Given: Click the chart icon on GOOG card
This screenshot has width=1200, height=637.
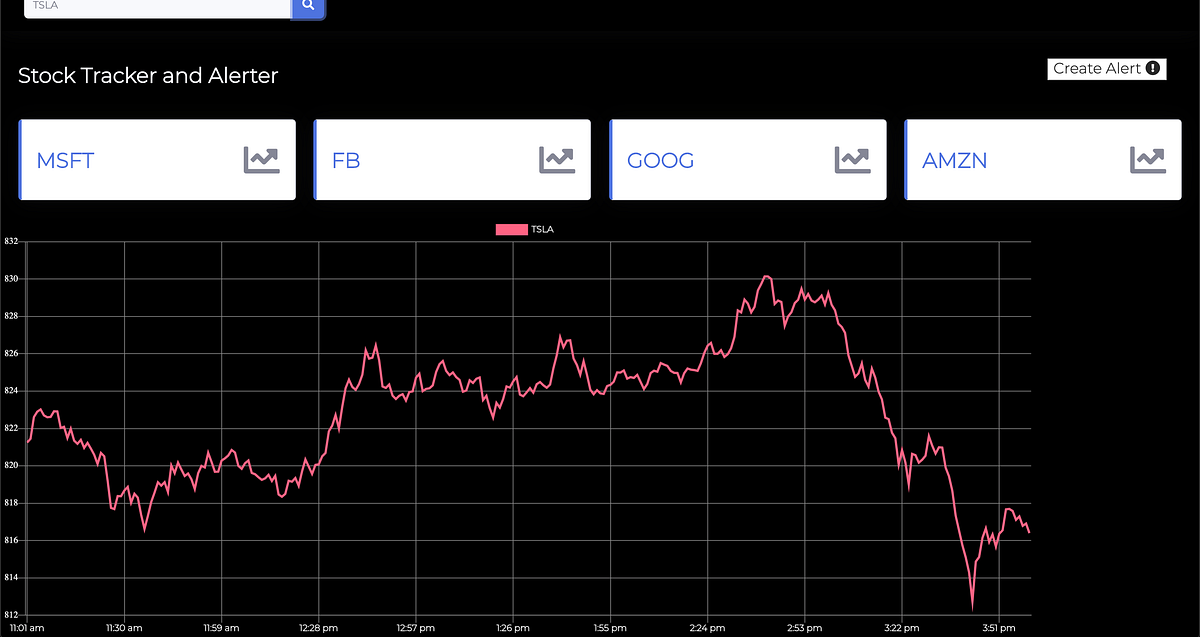Looking at the screenshot, I should (853, 160).
